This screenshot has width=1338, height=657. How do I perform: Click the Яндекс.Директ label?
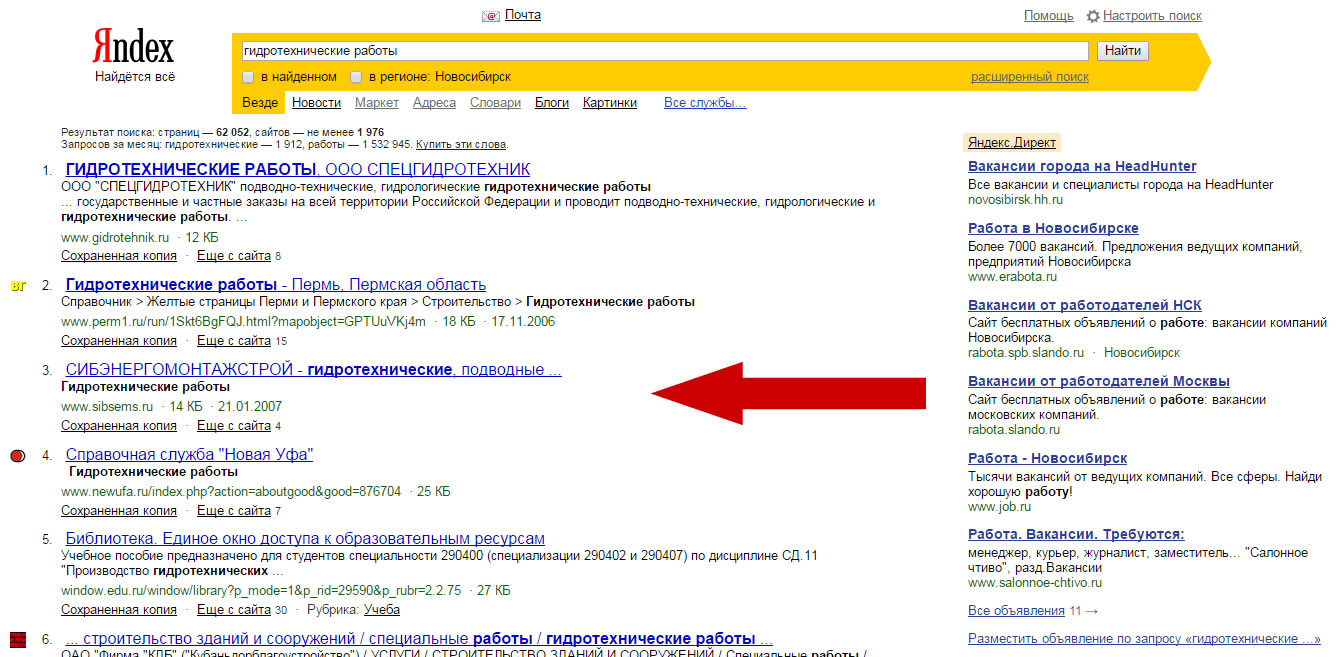tap(1011, 143)
